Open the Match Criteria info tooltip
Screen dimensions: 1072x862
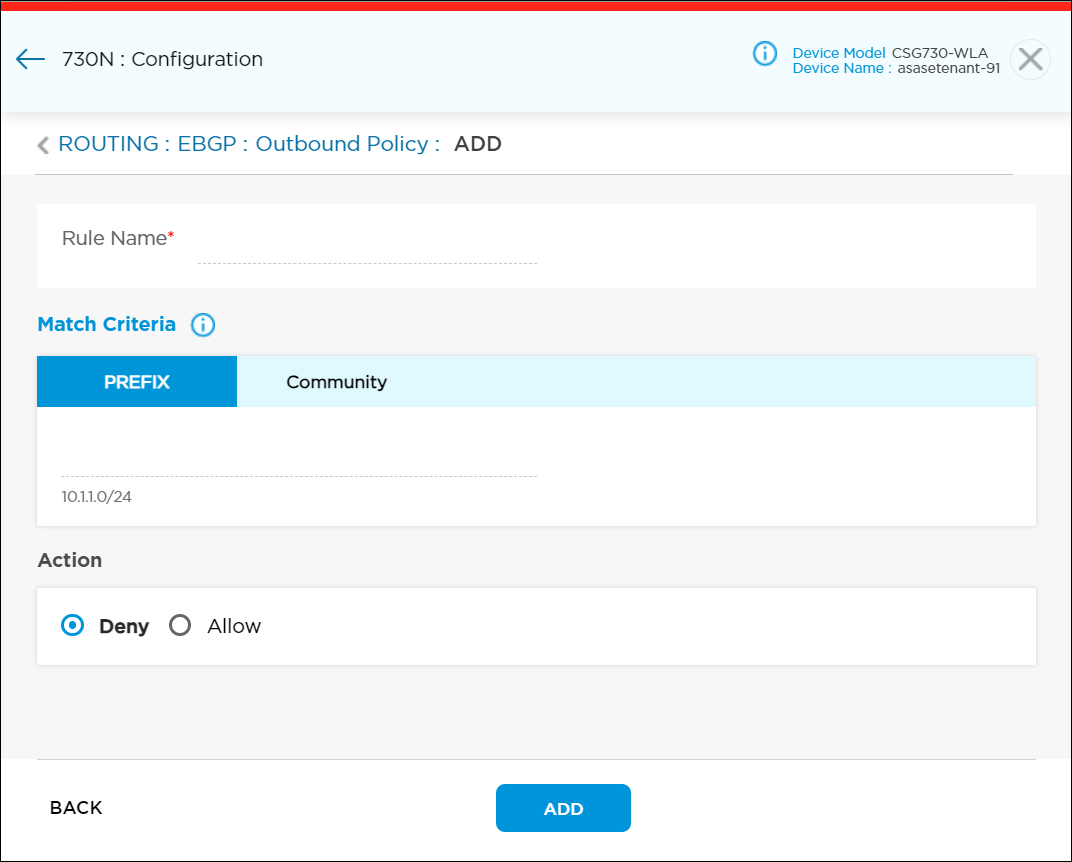coord(203,324)
